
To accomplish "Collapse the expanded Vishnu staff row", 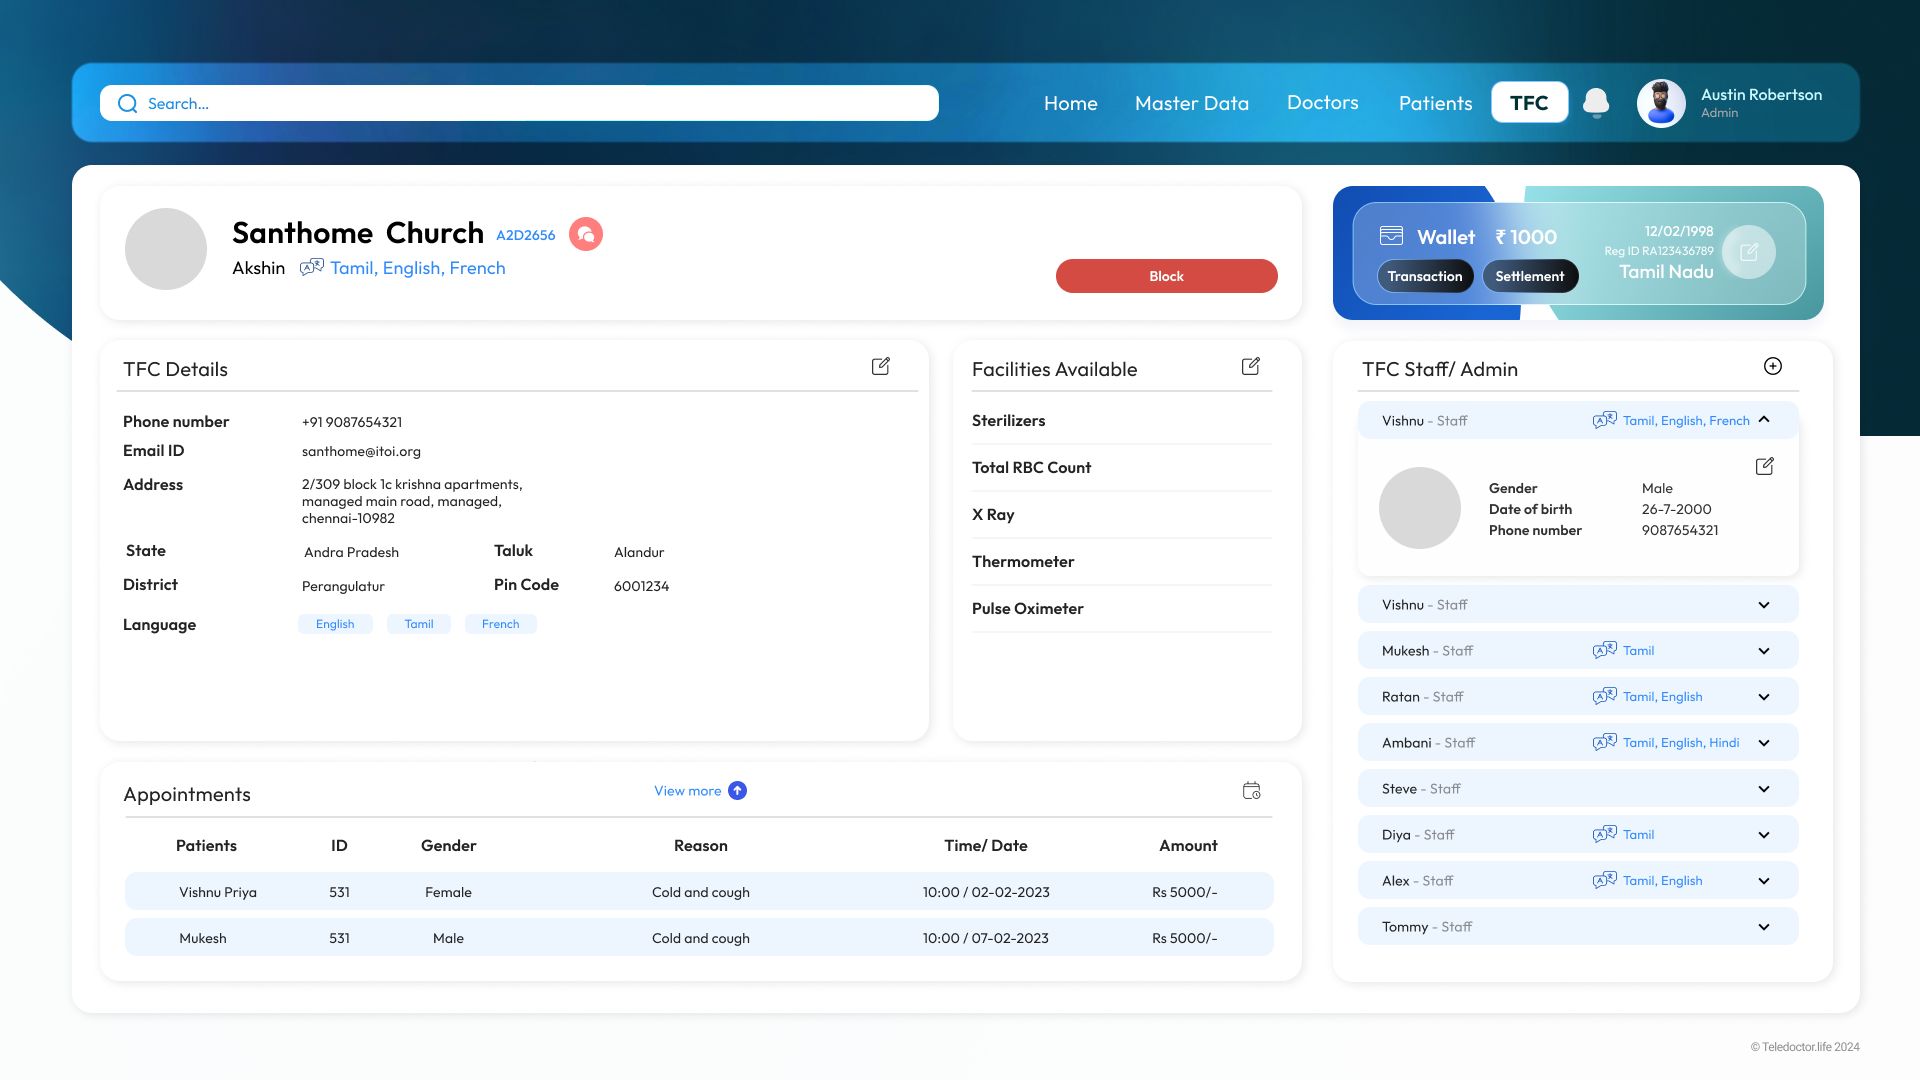I will coord(1764,420).
